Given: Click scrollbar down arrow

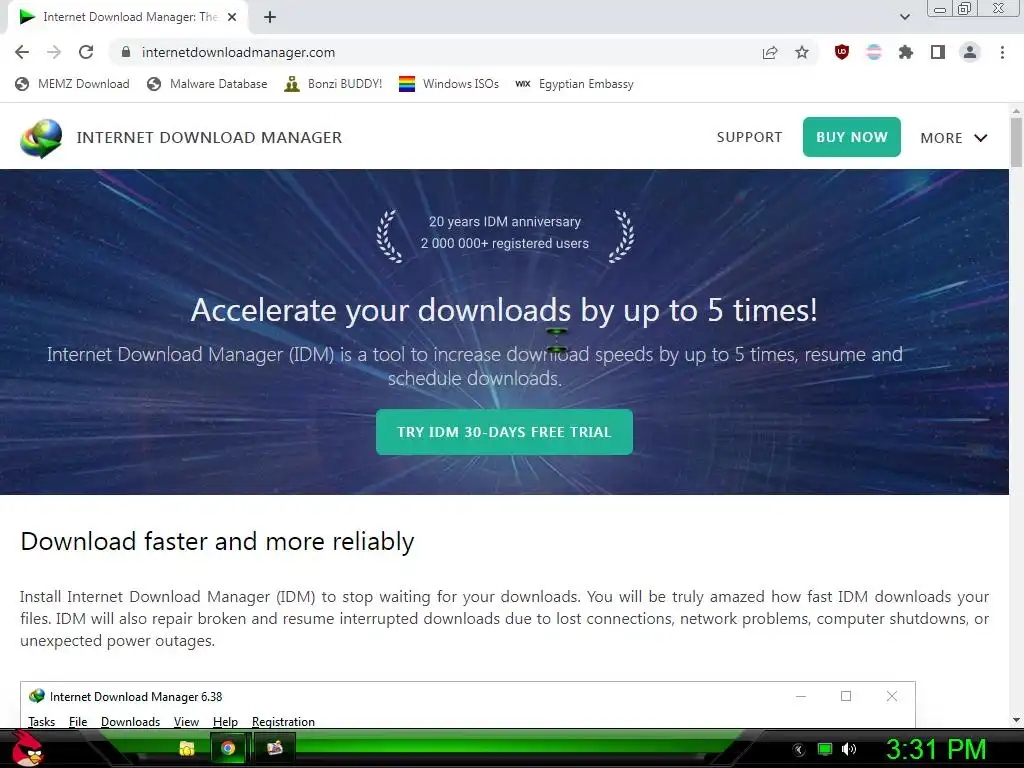Looking at the screenshot, I should pyautogui.click(x=1016, y=720).
